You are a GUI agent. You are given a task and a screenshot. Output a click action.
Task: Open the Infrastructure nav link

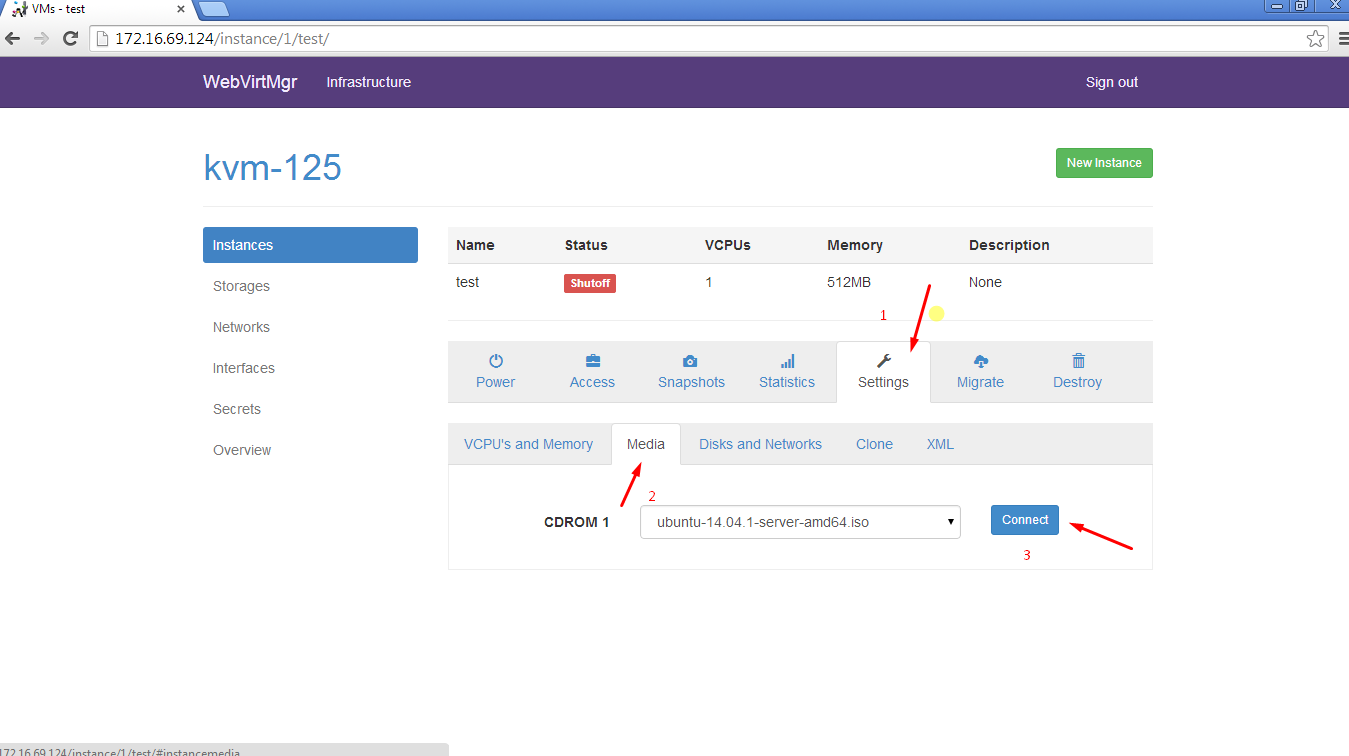(368, 82)
